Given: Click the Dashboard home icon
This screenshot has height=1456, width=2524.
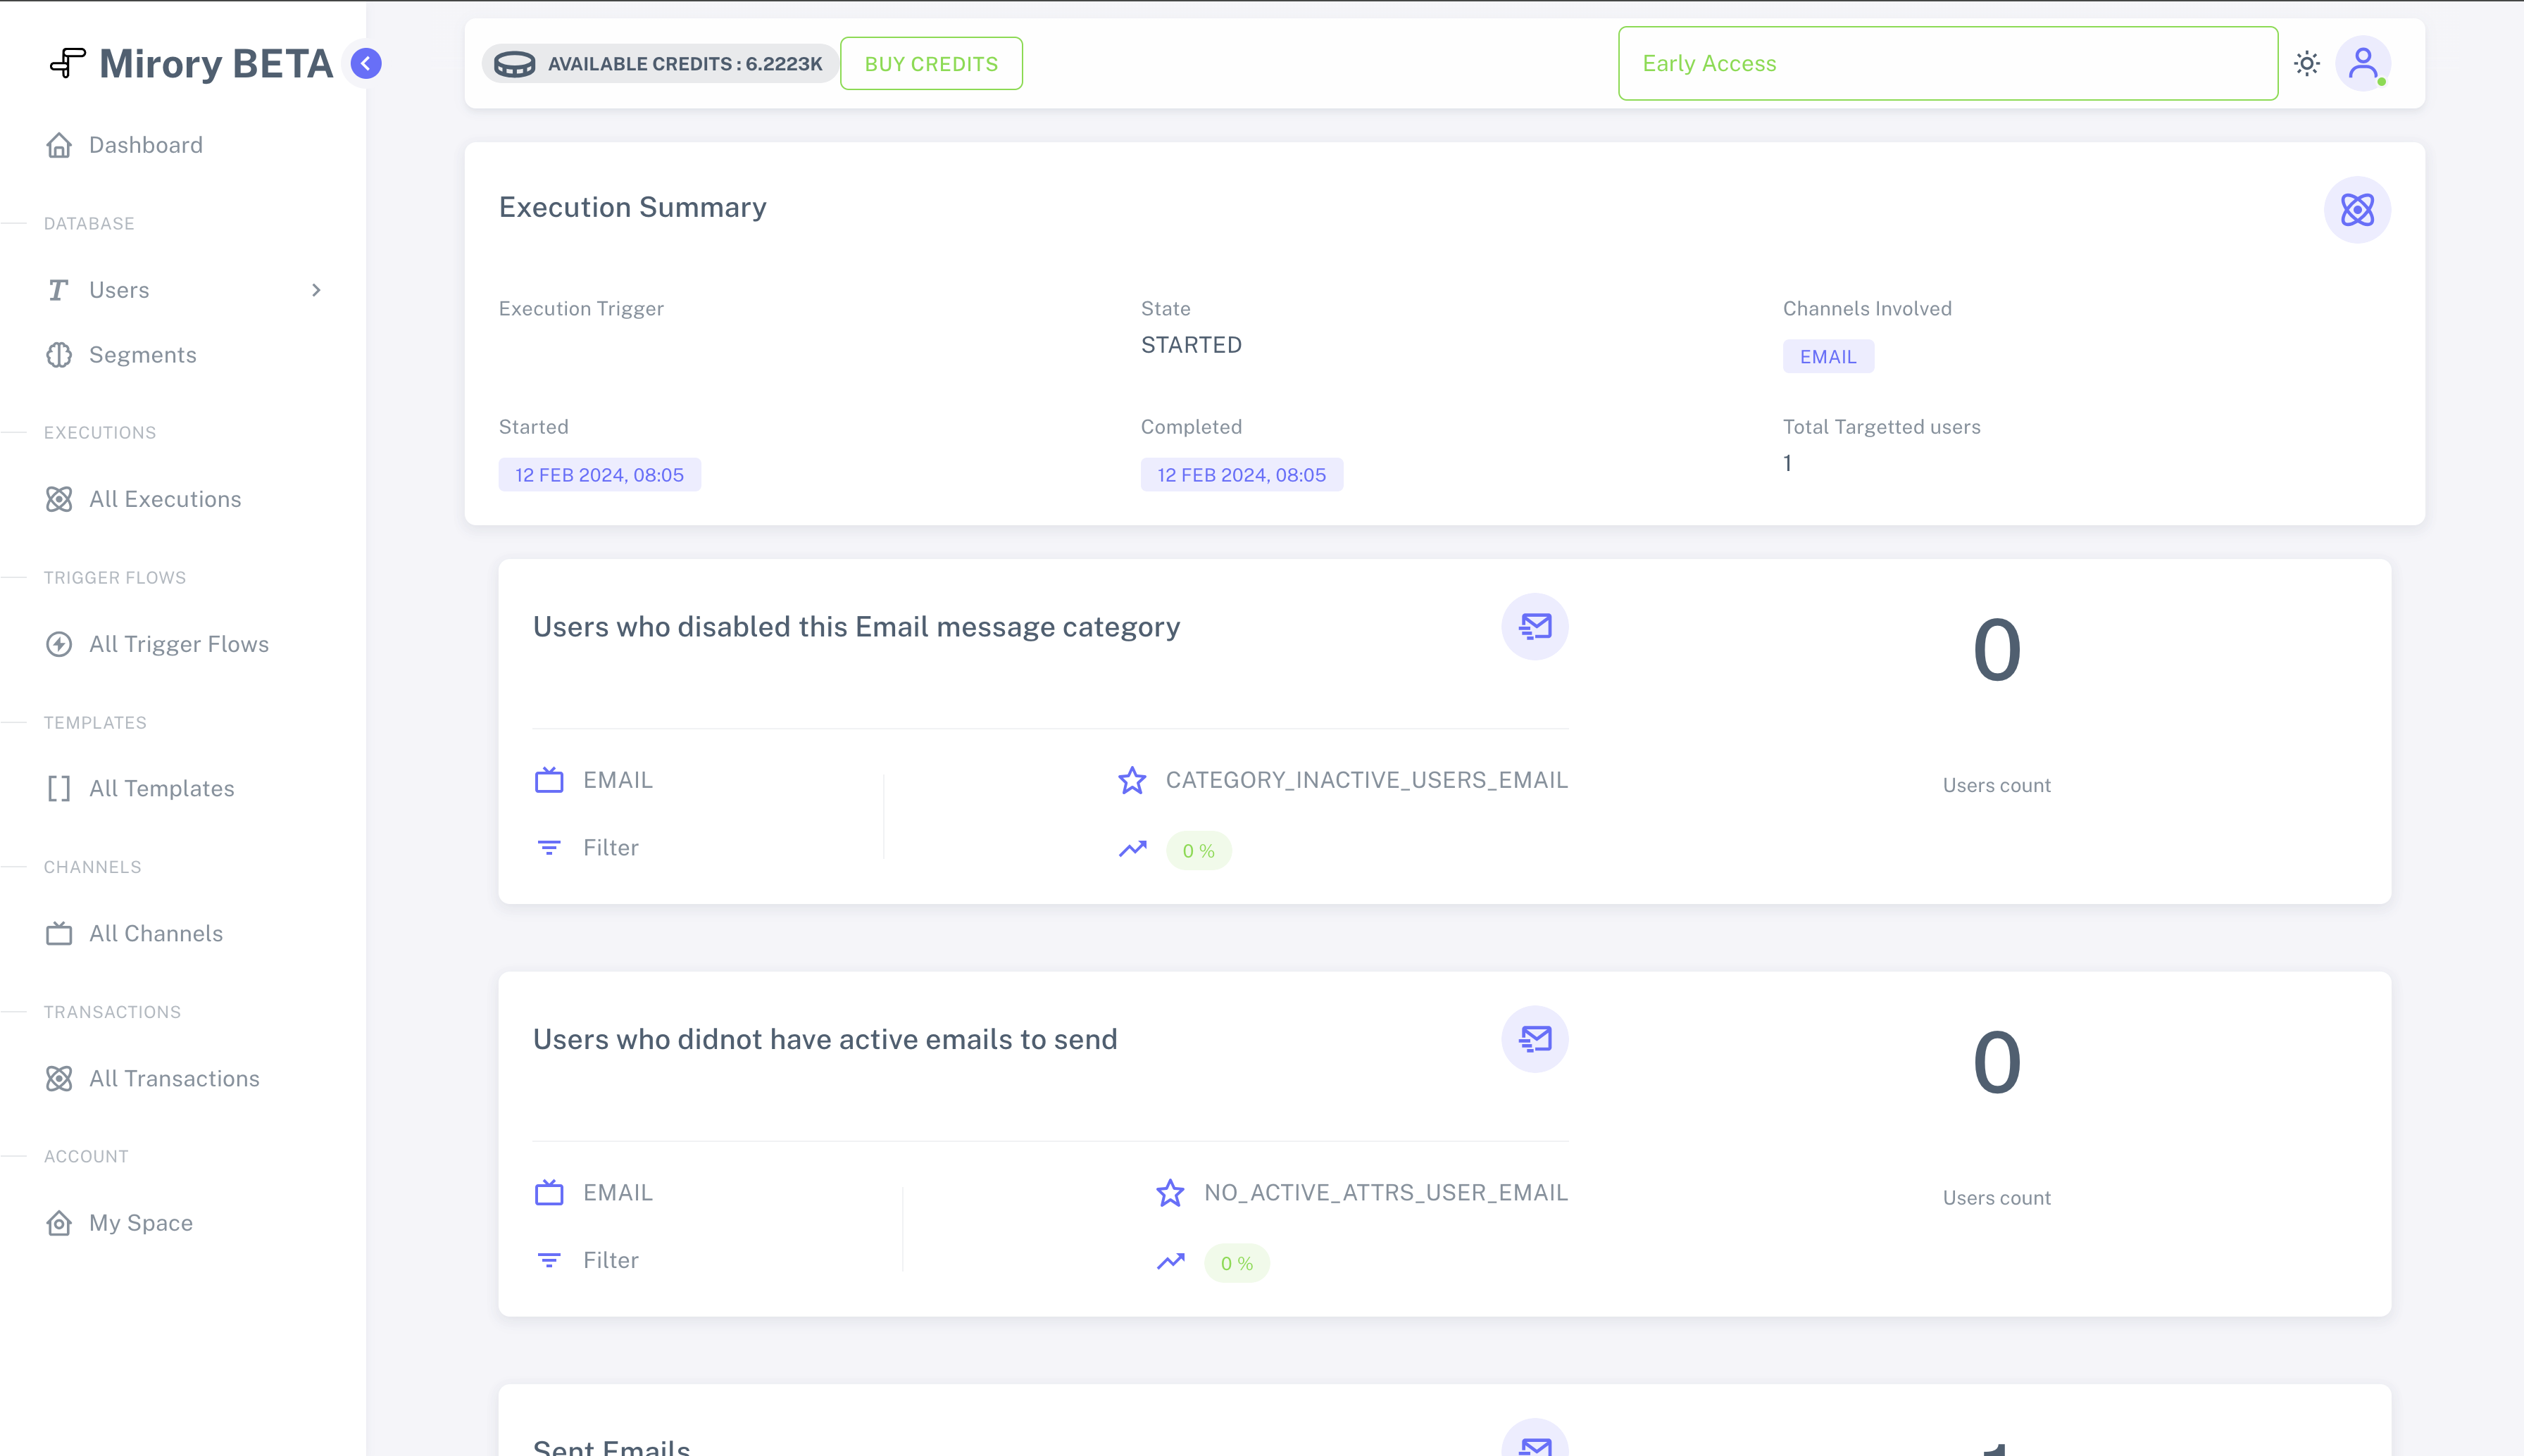Looking at the screenshot, I should [x=59, y=145].
